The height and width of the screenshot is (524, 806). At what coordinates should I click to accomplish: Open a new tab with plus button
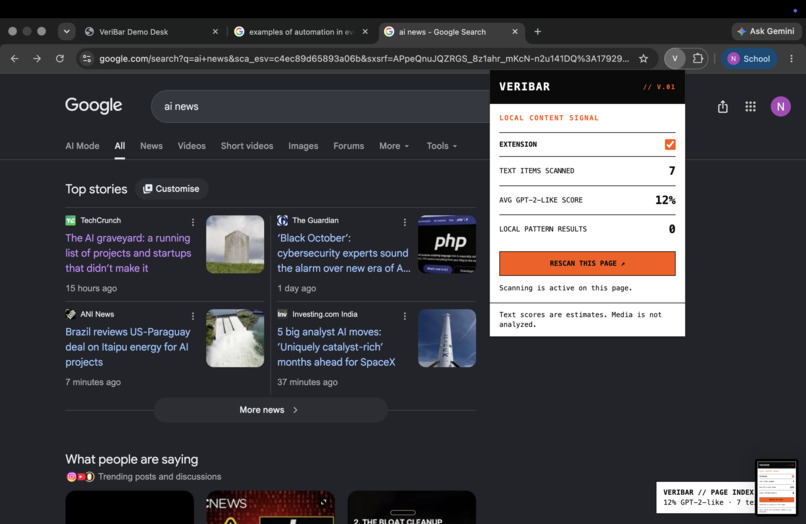[x=537, y=31]
